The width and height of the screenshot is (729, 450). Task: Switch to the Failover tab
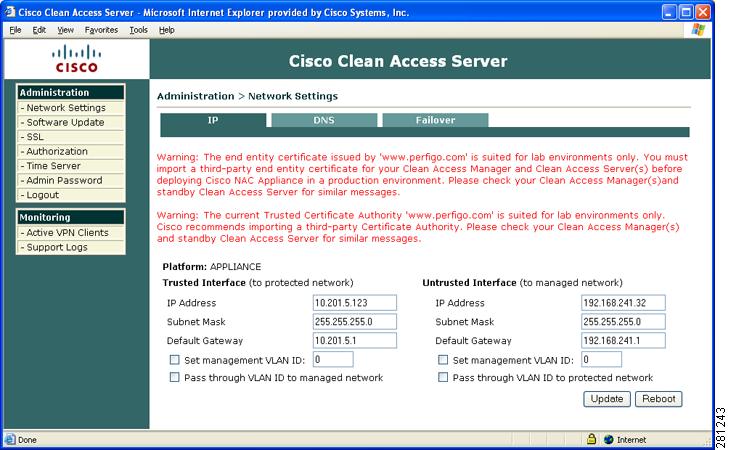click(x=435, y=120)
